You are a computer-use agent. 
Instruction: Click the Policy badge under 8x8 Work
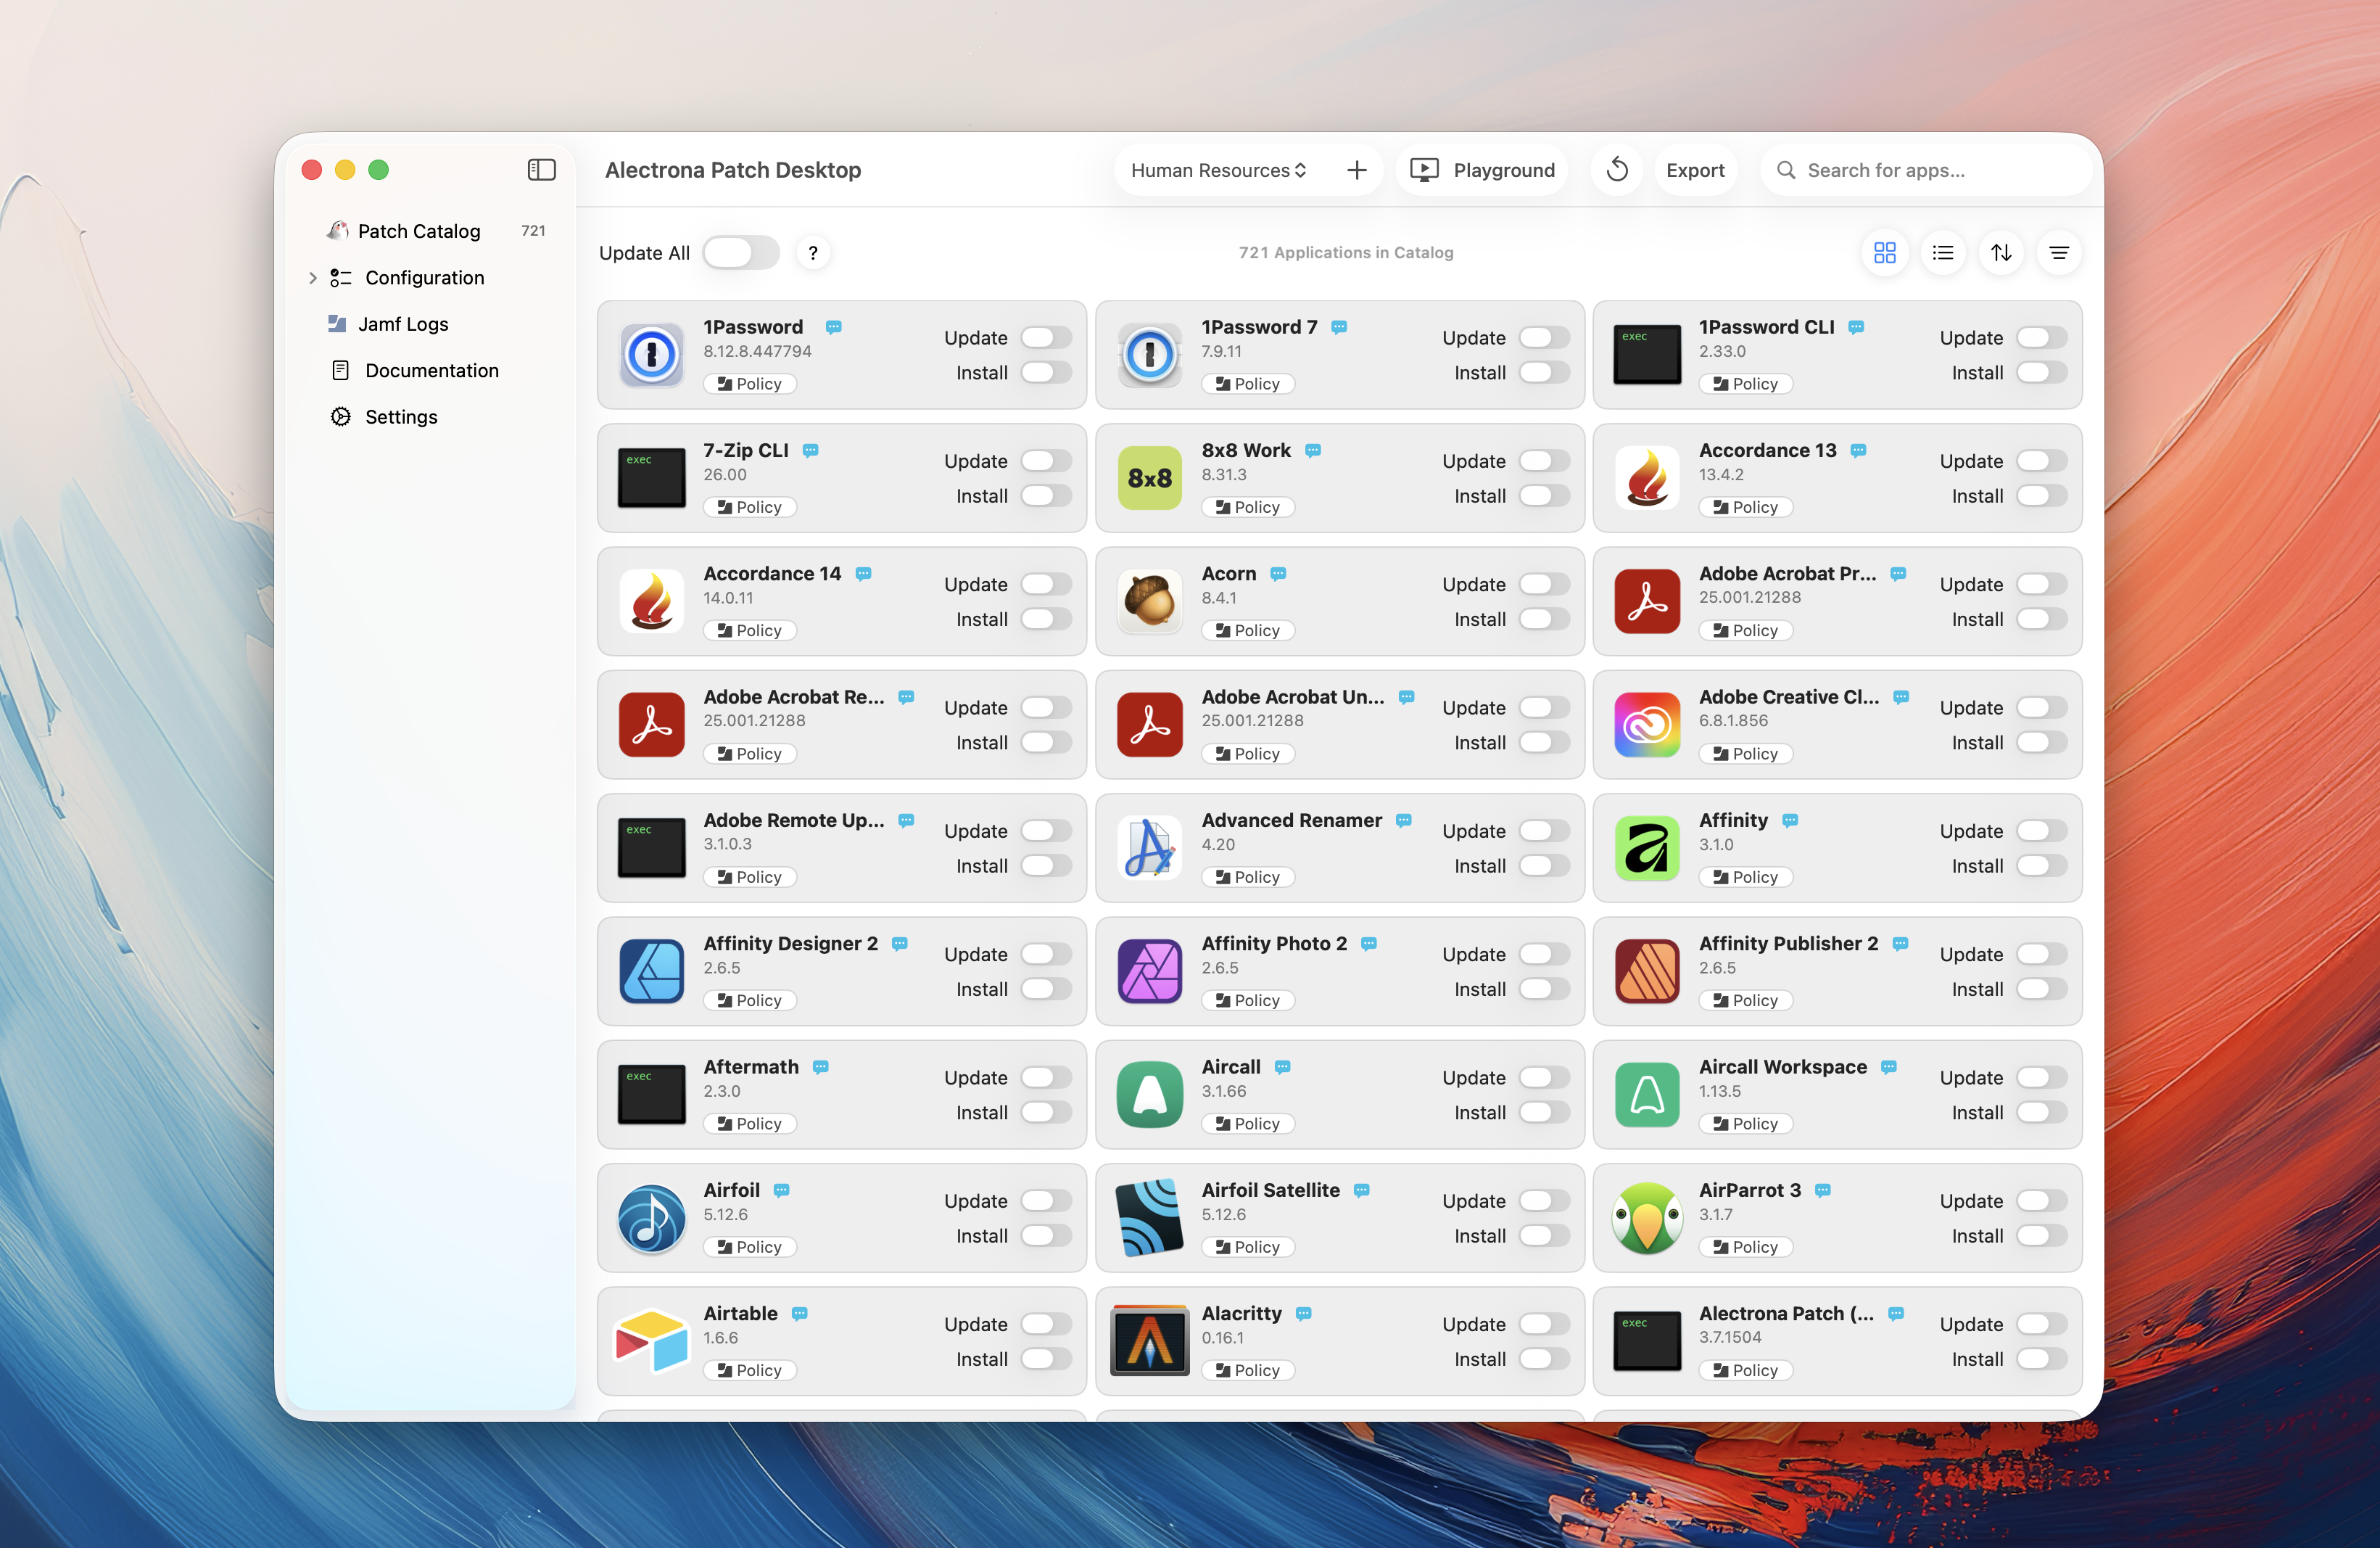[1247, 507]
